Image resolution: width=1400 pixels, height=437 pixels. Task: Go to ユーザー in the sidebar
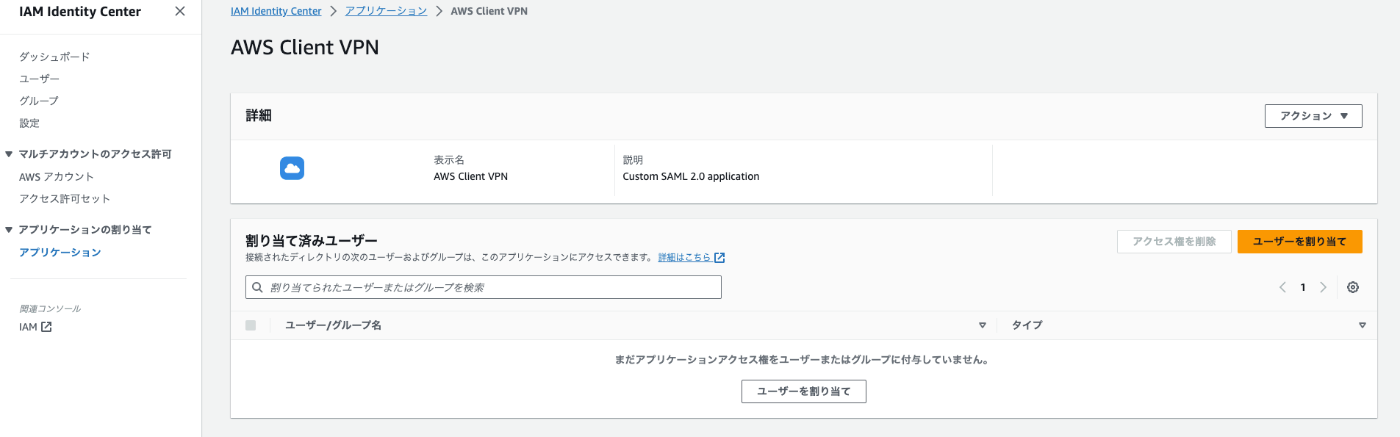pos(39,79)
